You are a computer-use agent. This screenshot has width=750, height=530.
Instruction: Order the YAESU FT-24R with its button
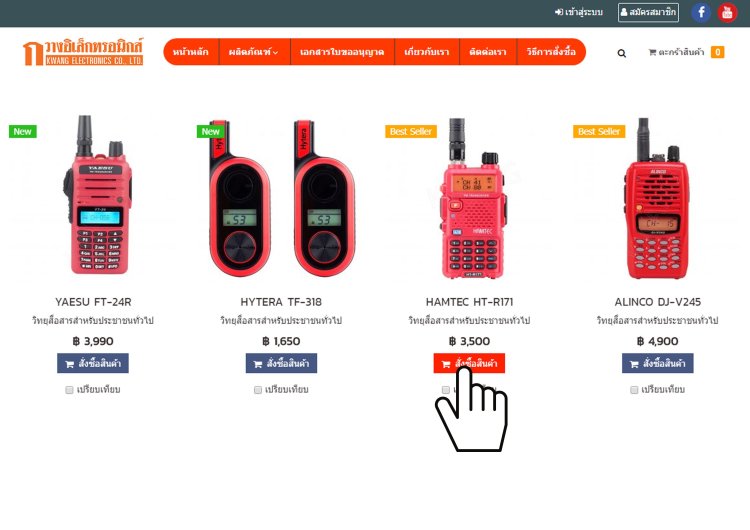[x=93, y=364]
